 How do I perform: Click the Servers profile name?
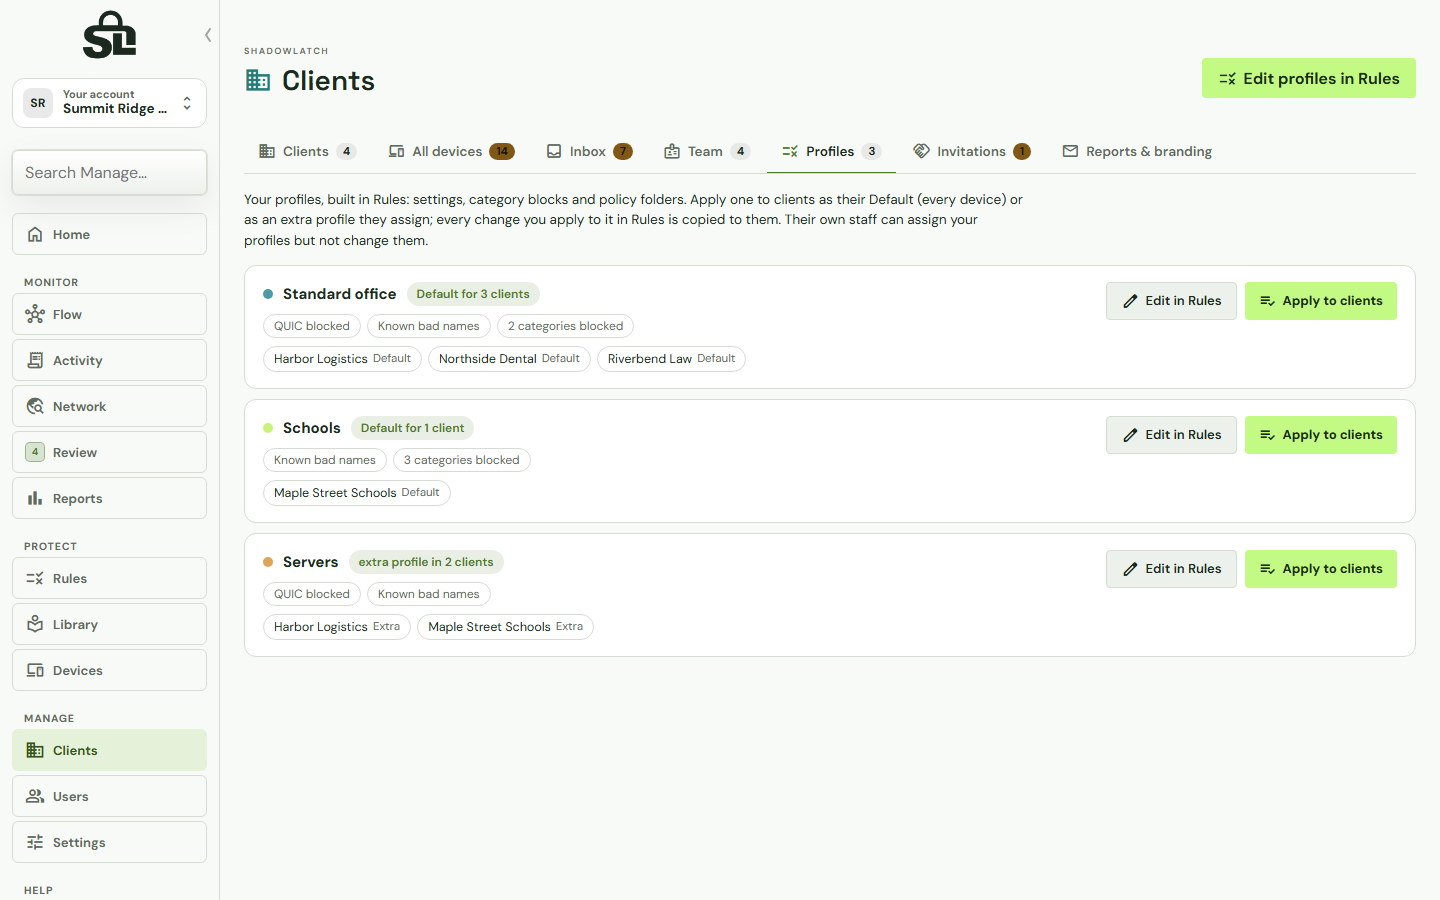[x=310, y=562]
